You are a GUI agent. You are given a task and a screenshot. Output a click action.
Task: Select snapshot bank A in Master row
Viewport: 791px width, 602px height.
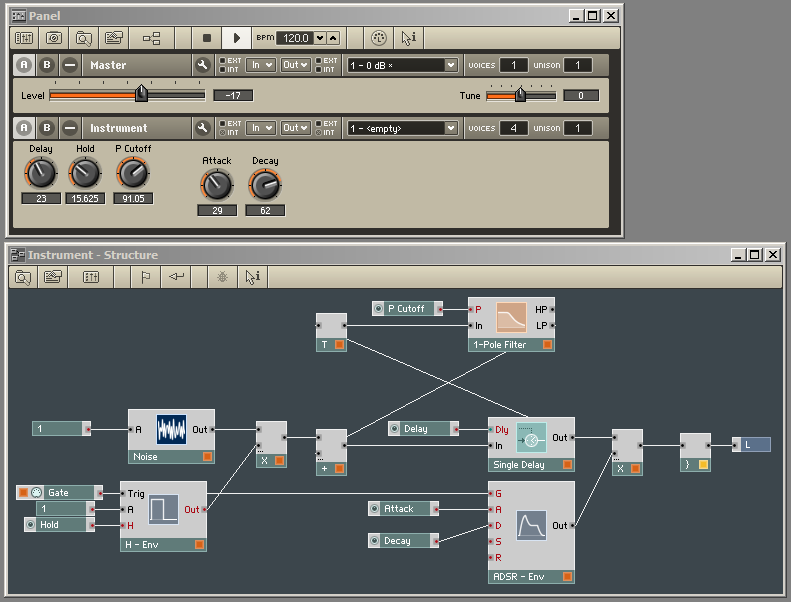pos(24,65)
